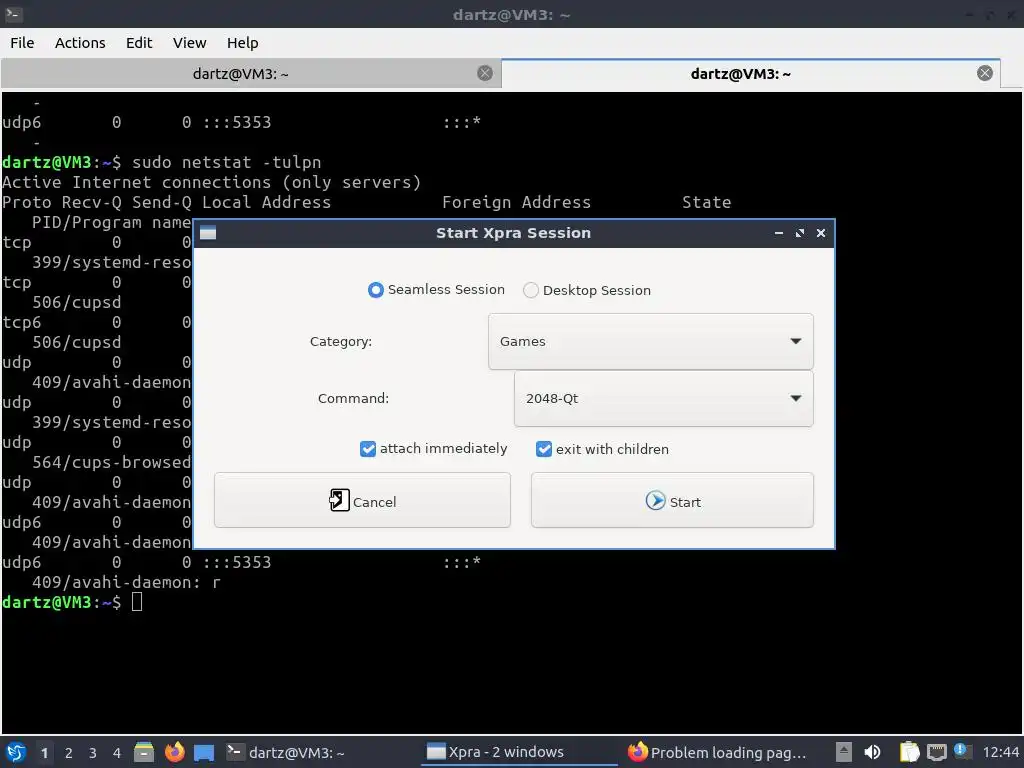The image size is (1024, 768).
Task: Close the first terminal tab
Action: click(485, 73)
